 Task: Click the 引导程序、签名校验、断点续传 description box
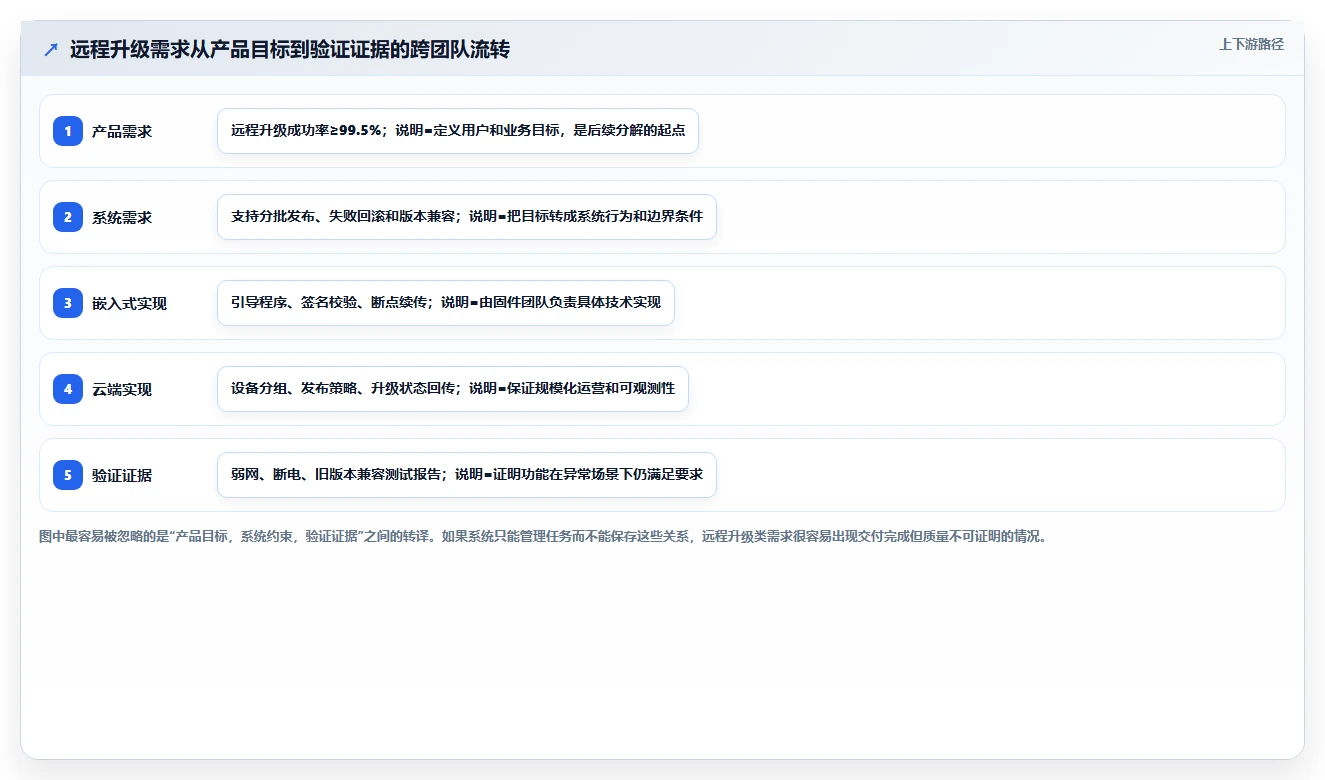tap(446, 303)
